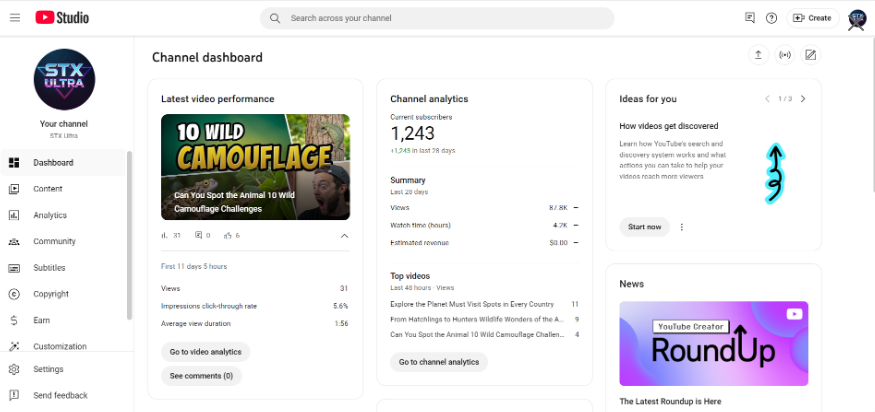This screenshot has width=875, height=412.
Task: Open the YouTube Creator RoundUp news image
Action: tap(714, 343)
